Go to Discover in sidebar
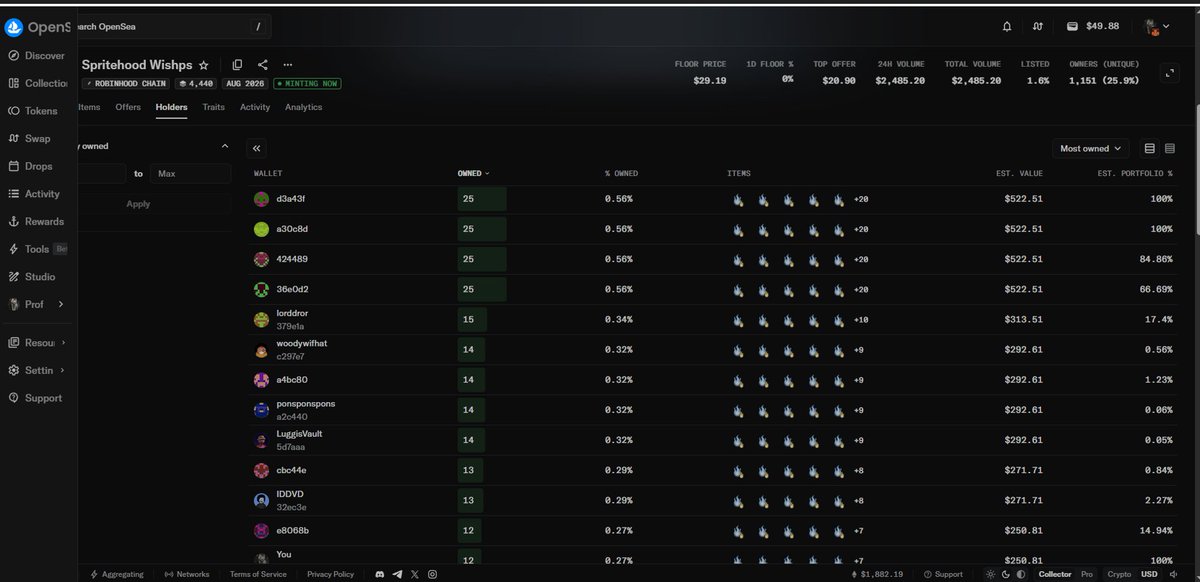Viewport: 1200px width, 582px height. 37,56
